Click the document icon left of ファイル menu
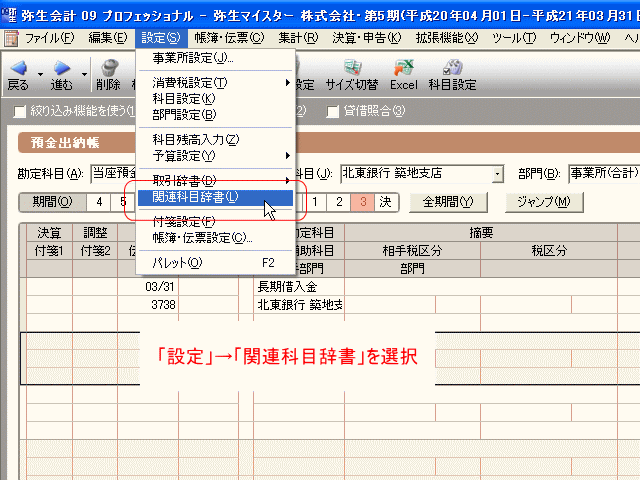 pos(11,38)
